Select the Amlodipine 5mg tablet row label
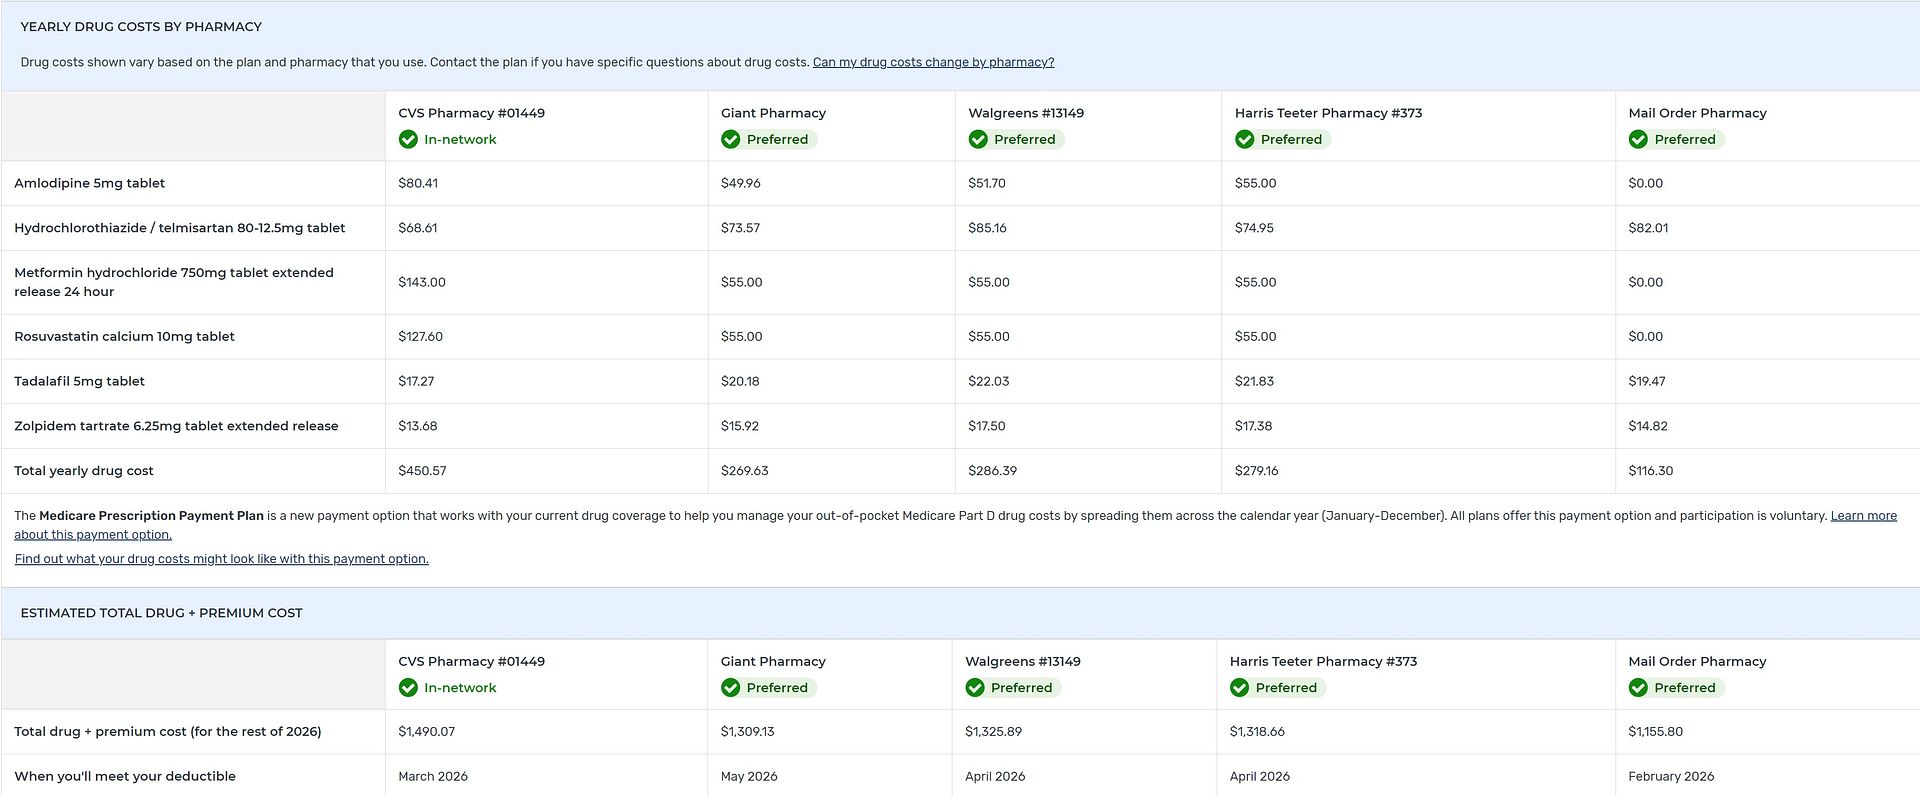This screenshot has height=796, width=1920. pyautogui.click(x=89, y=183)
